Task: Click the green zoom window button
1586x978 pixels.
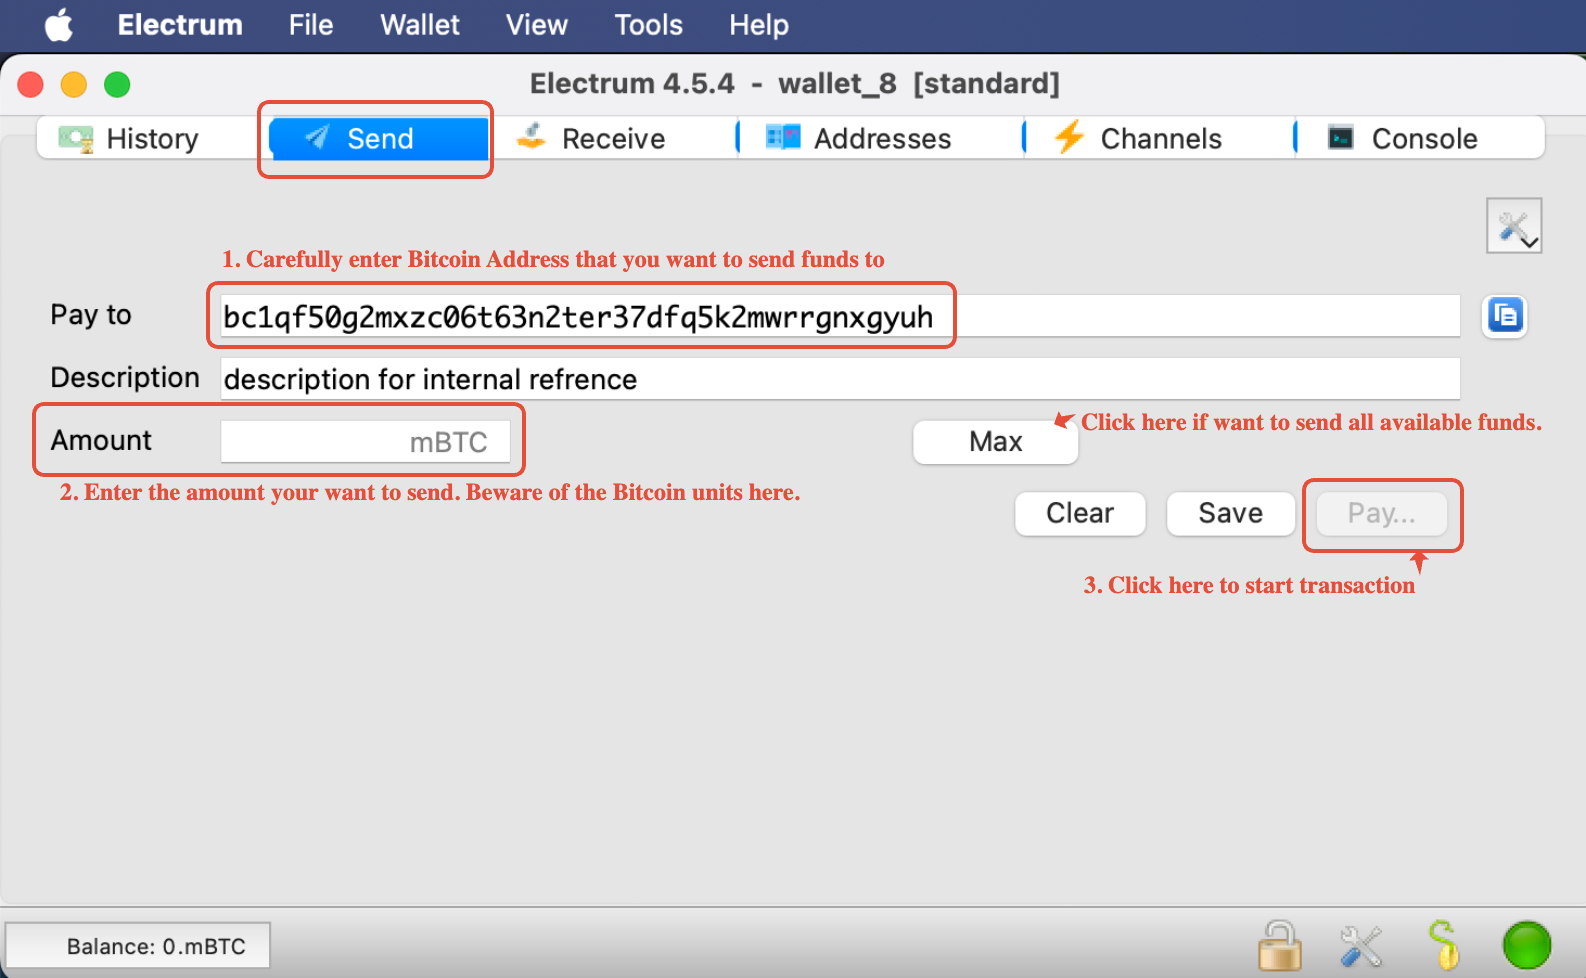Action: 117,85
